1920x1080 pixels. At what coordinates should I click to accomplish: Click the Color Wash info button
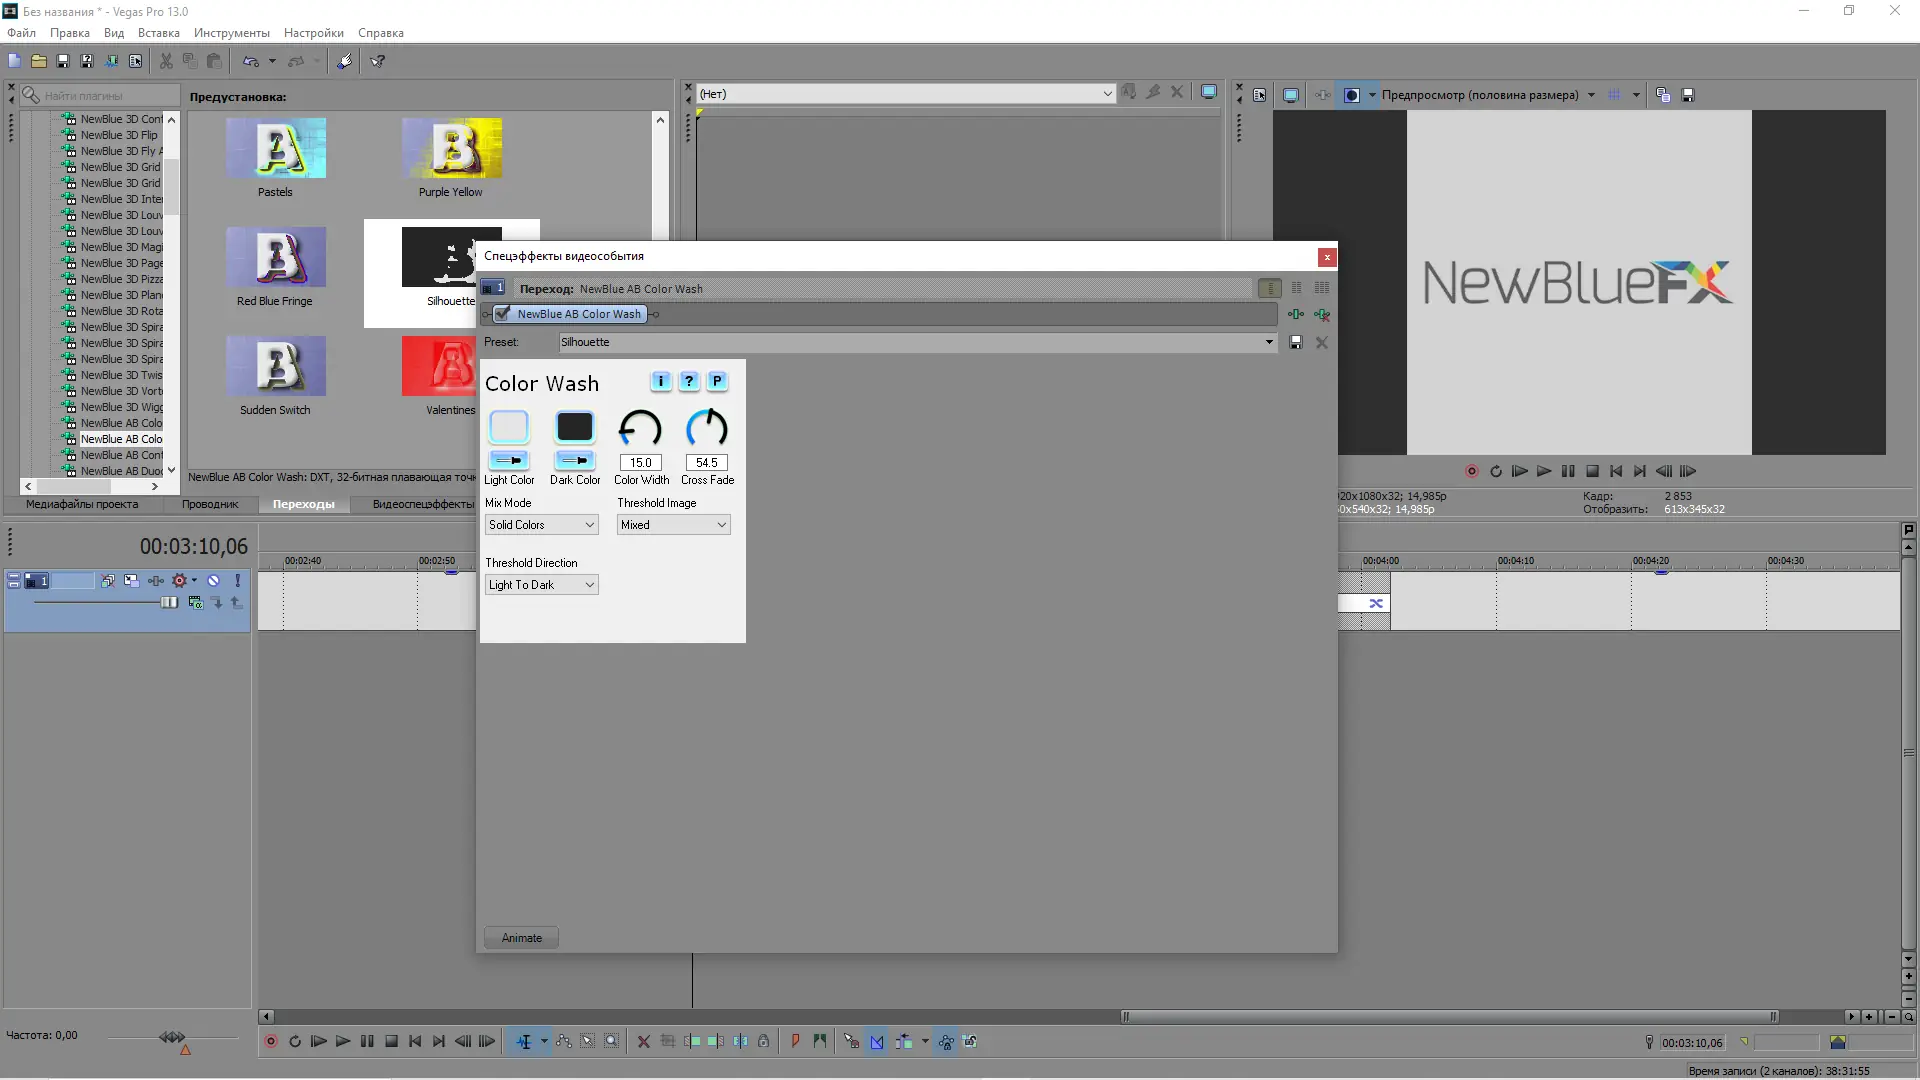pyautogui.click(x=661, y=381)
